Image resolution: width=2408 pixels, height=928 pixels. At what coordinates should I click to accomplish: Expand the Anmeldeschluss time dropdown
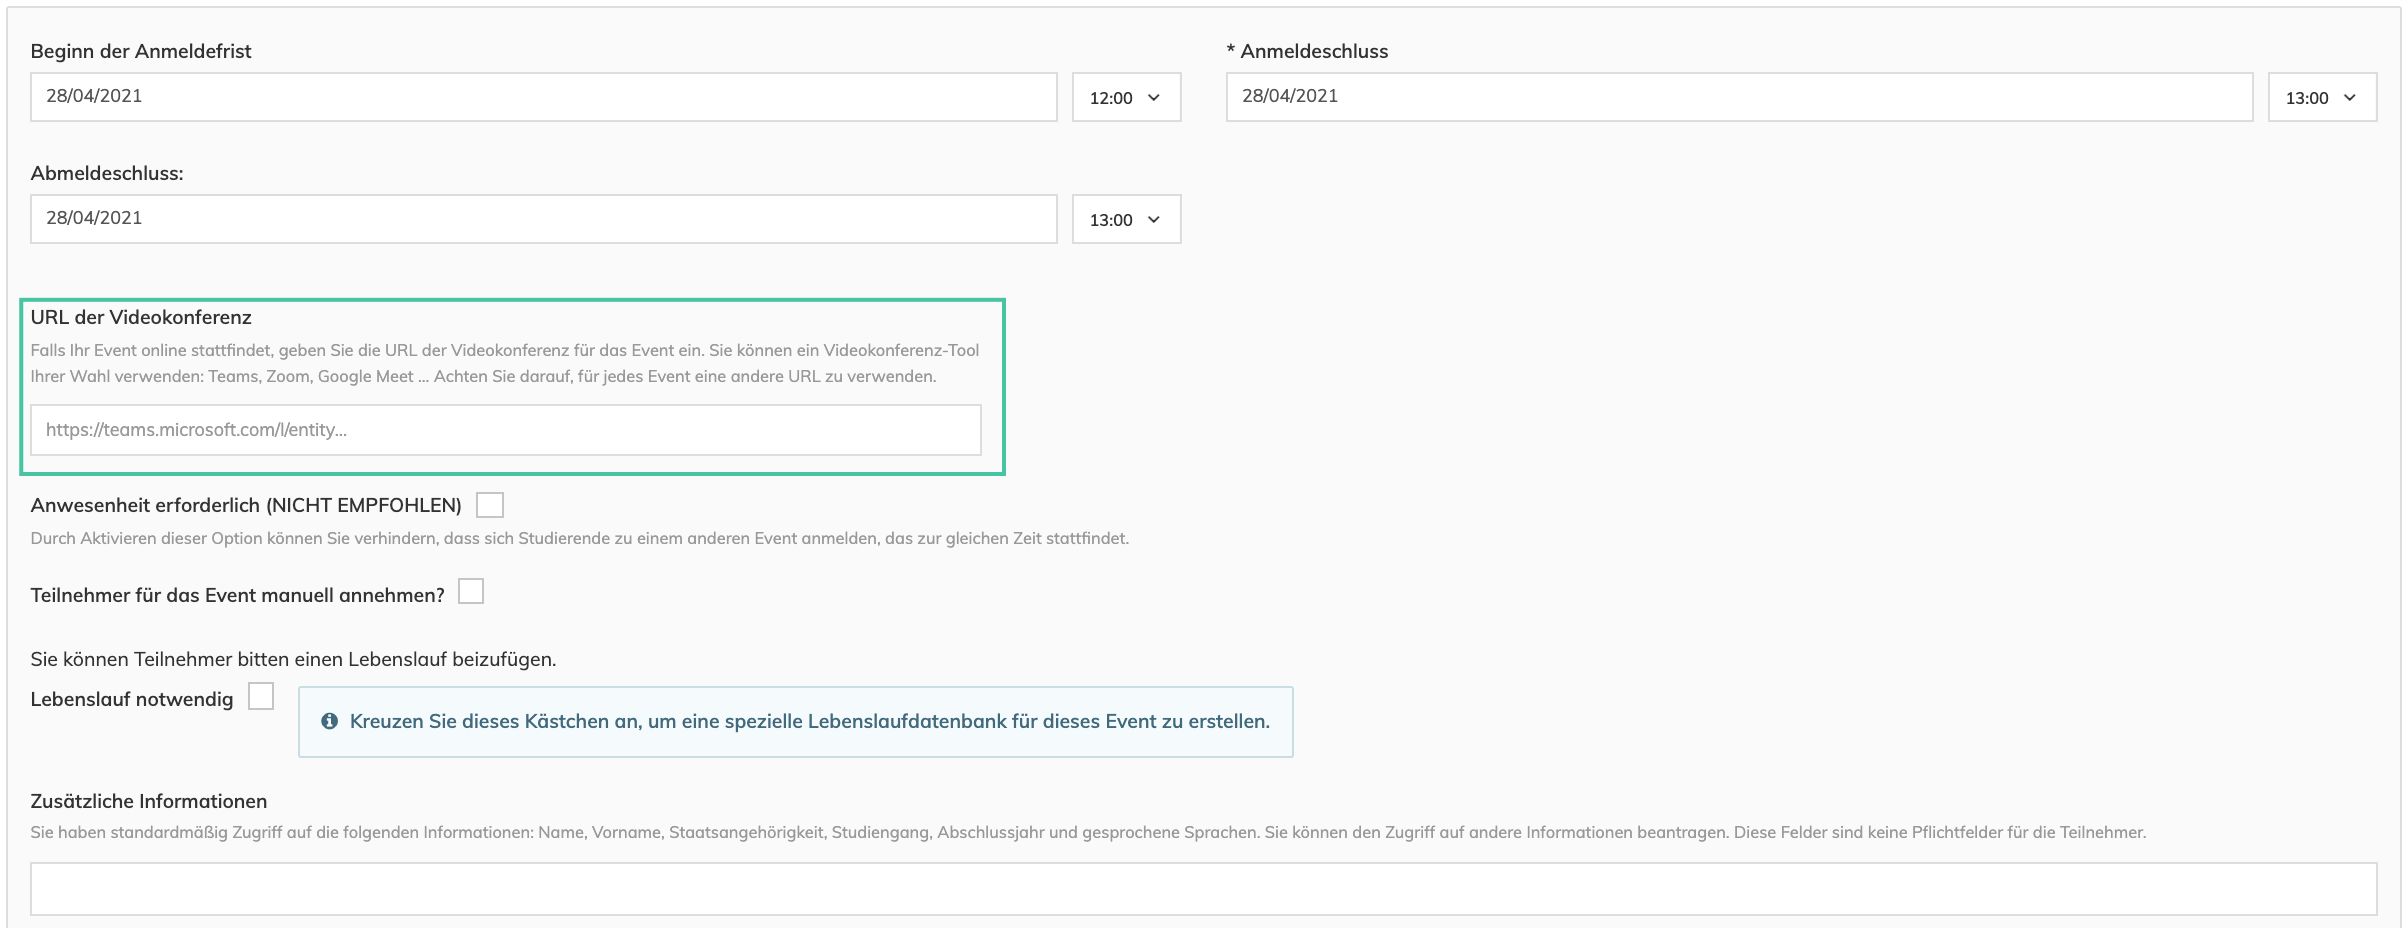tap(2321, 97)
